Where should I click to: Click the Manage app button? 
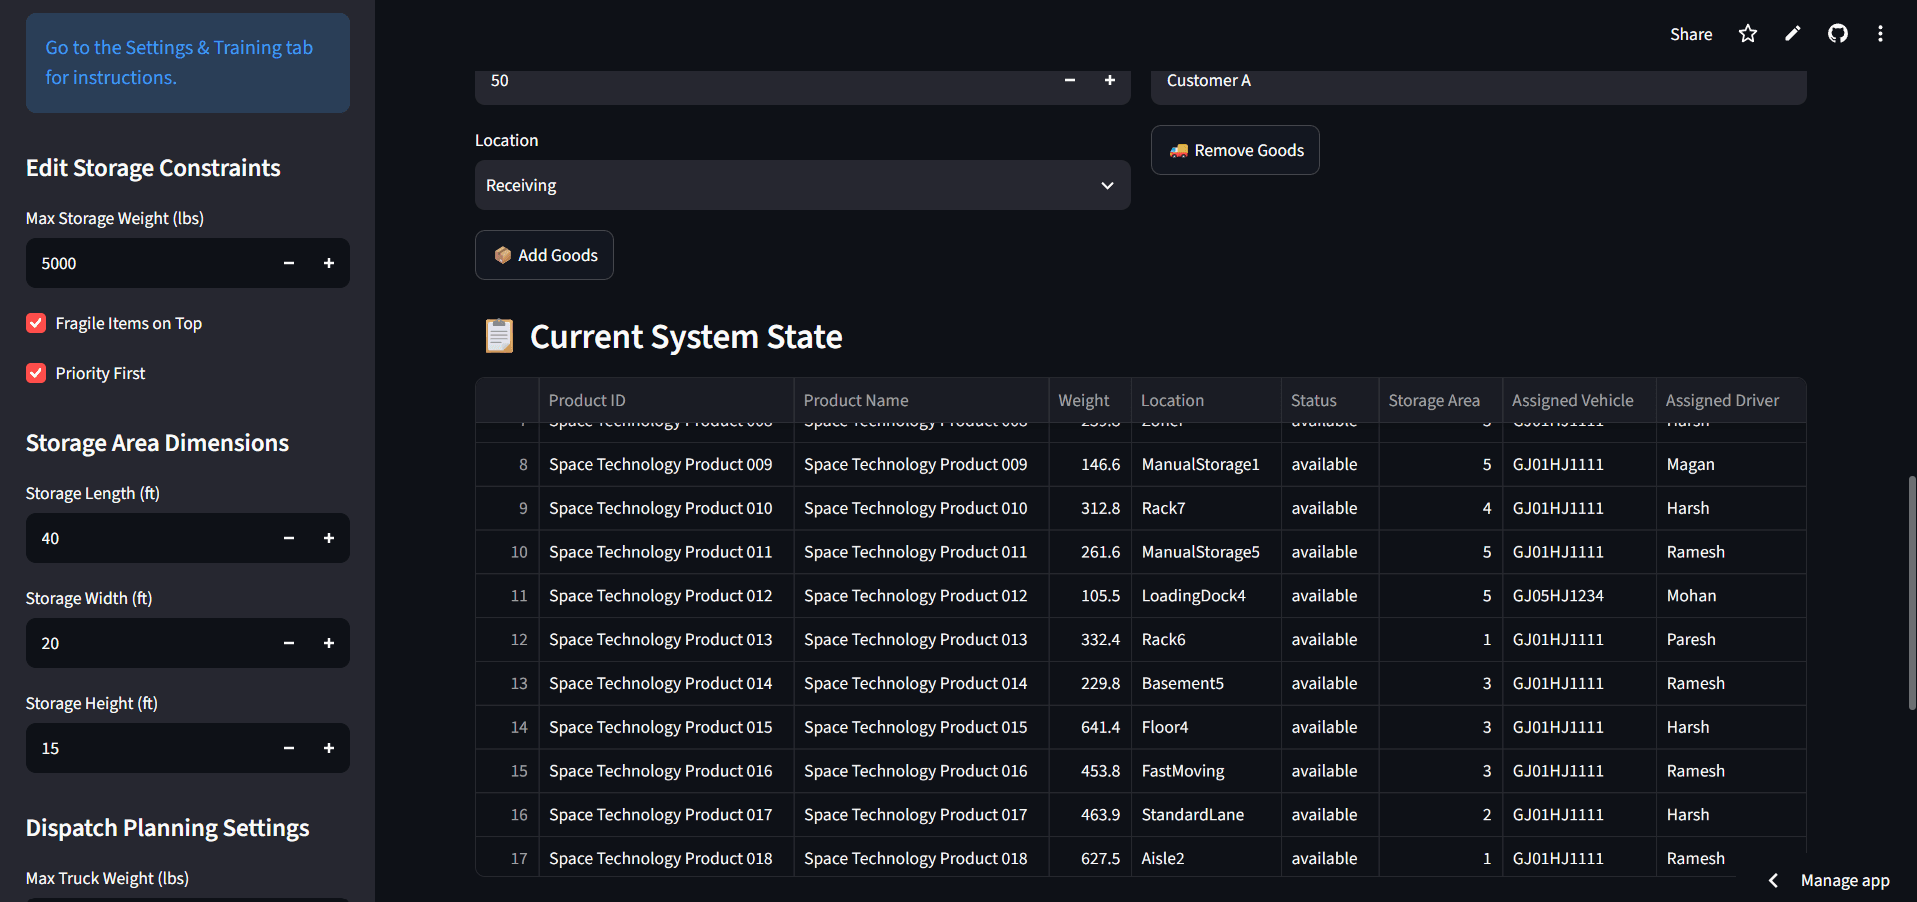(x=1845, y=880)
